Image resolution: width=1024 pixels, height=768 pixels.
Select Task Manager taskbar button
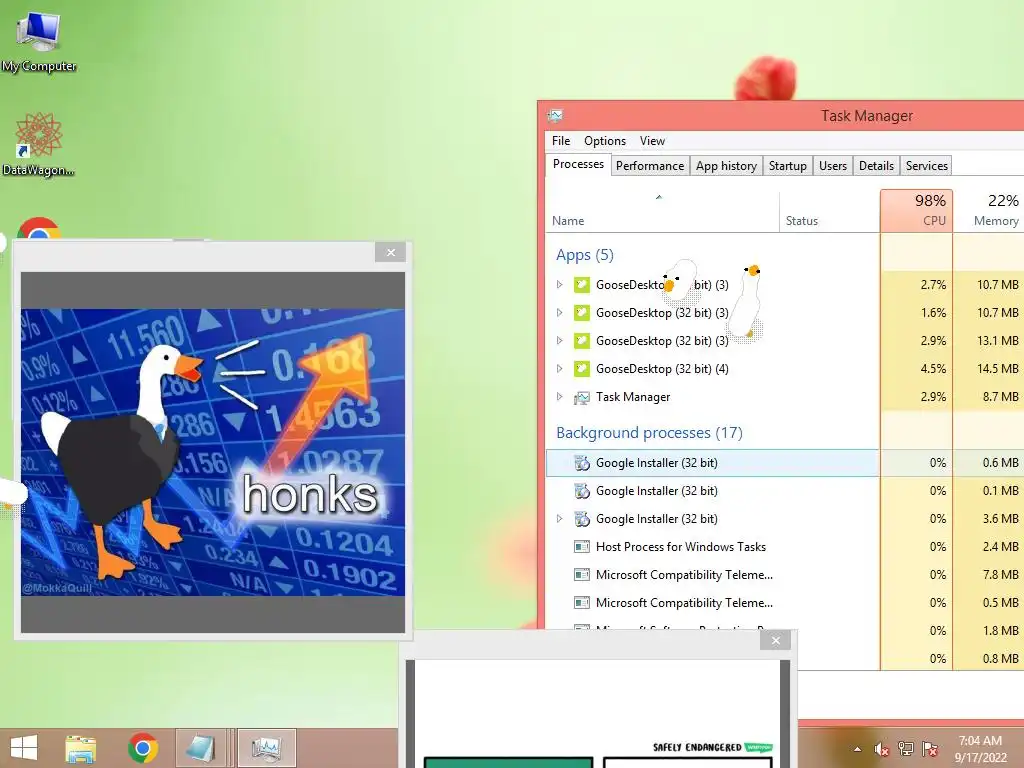tap(266, 748)
